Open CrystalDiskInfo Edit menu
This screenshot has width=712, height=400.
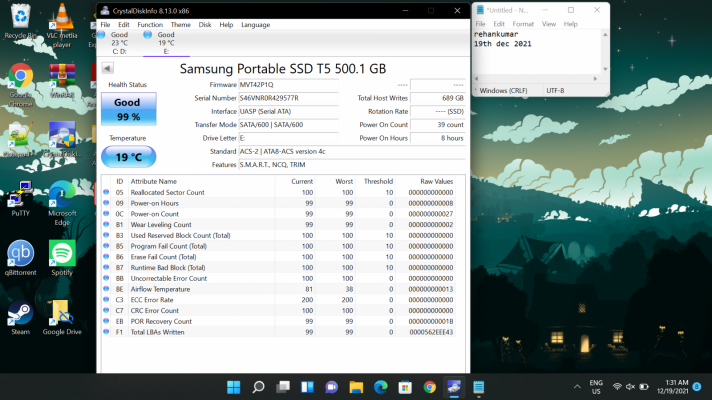124,25
